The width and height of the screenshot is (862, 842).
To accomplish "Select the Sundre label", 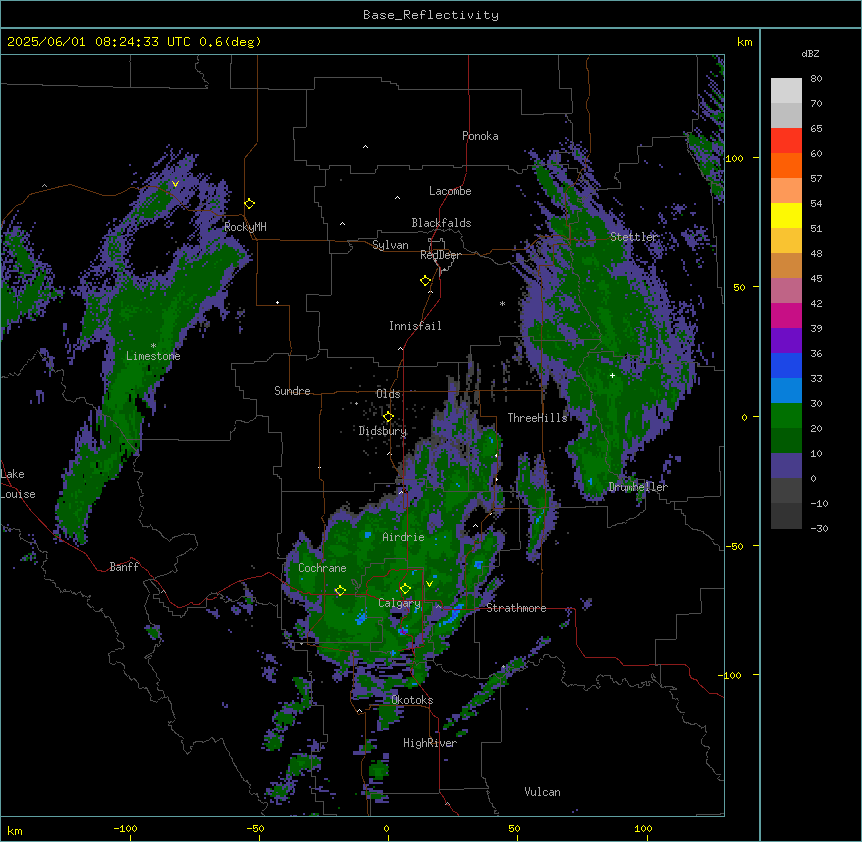I will coord(292,391).
